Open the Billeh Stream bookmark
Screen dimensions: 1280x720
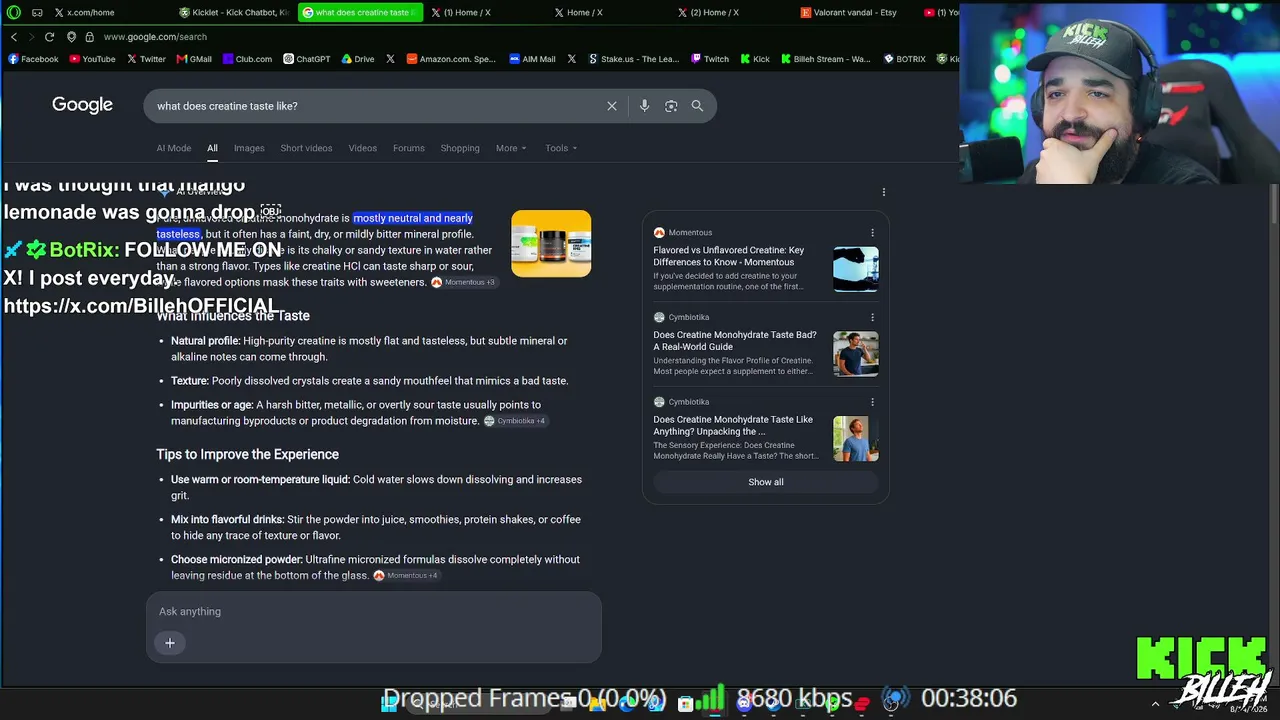825,59
